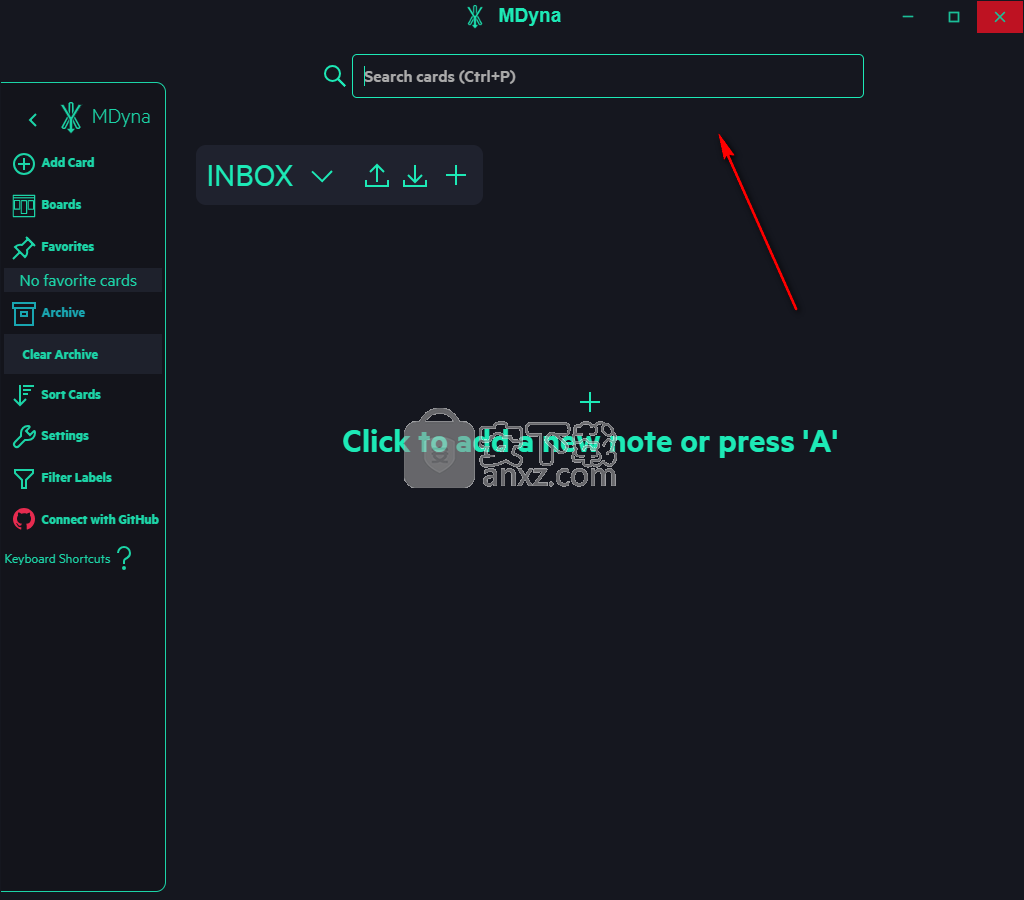Image resolution: width=1024 pixels, height=900 pixels.
Task: Open the Filter Labels text entry
Action: [76, 477]
